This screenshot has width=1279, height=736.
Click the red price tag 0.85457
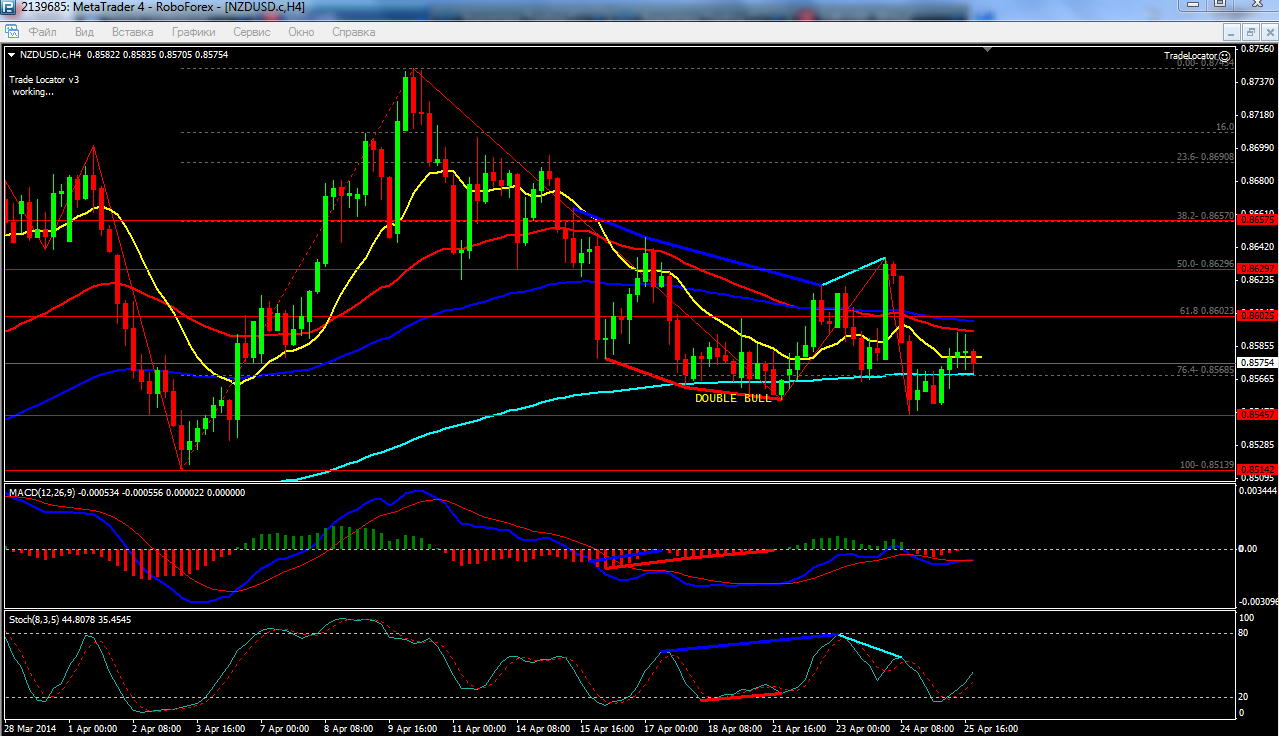click(1257, 414)
